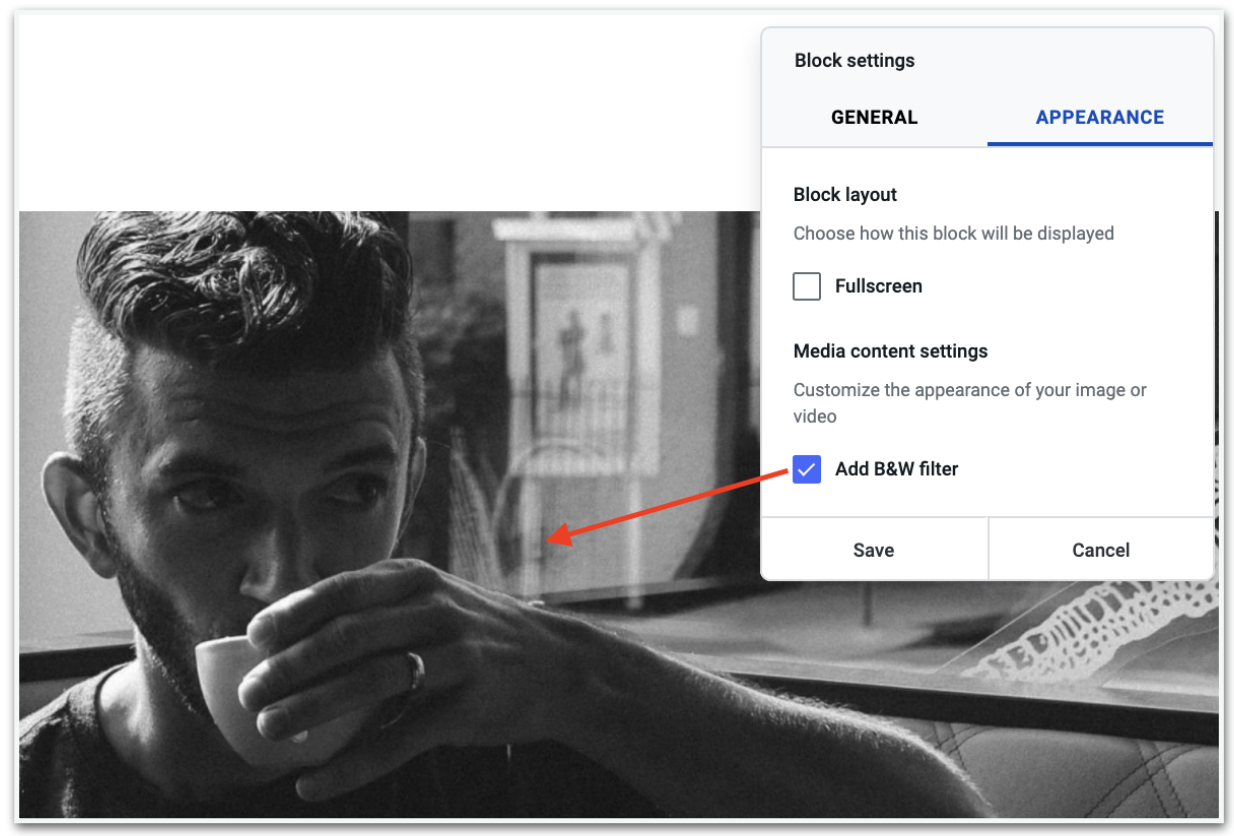This screenshot has height=836, width=1234.
Task: Save the block settings
Action: coord(874,549)
